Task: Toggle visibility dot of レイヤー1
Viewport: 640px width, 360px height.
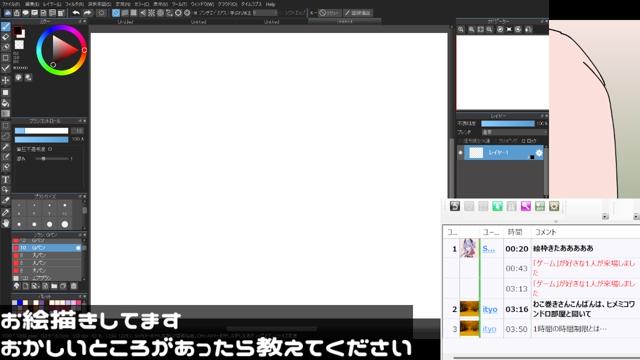Action: [460, 153]
